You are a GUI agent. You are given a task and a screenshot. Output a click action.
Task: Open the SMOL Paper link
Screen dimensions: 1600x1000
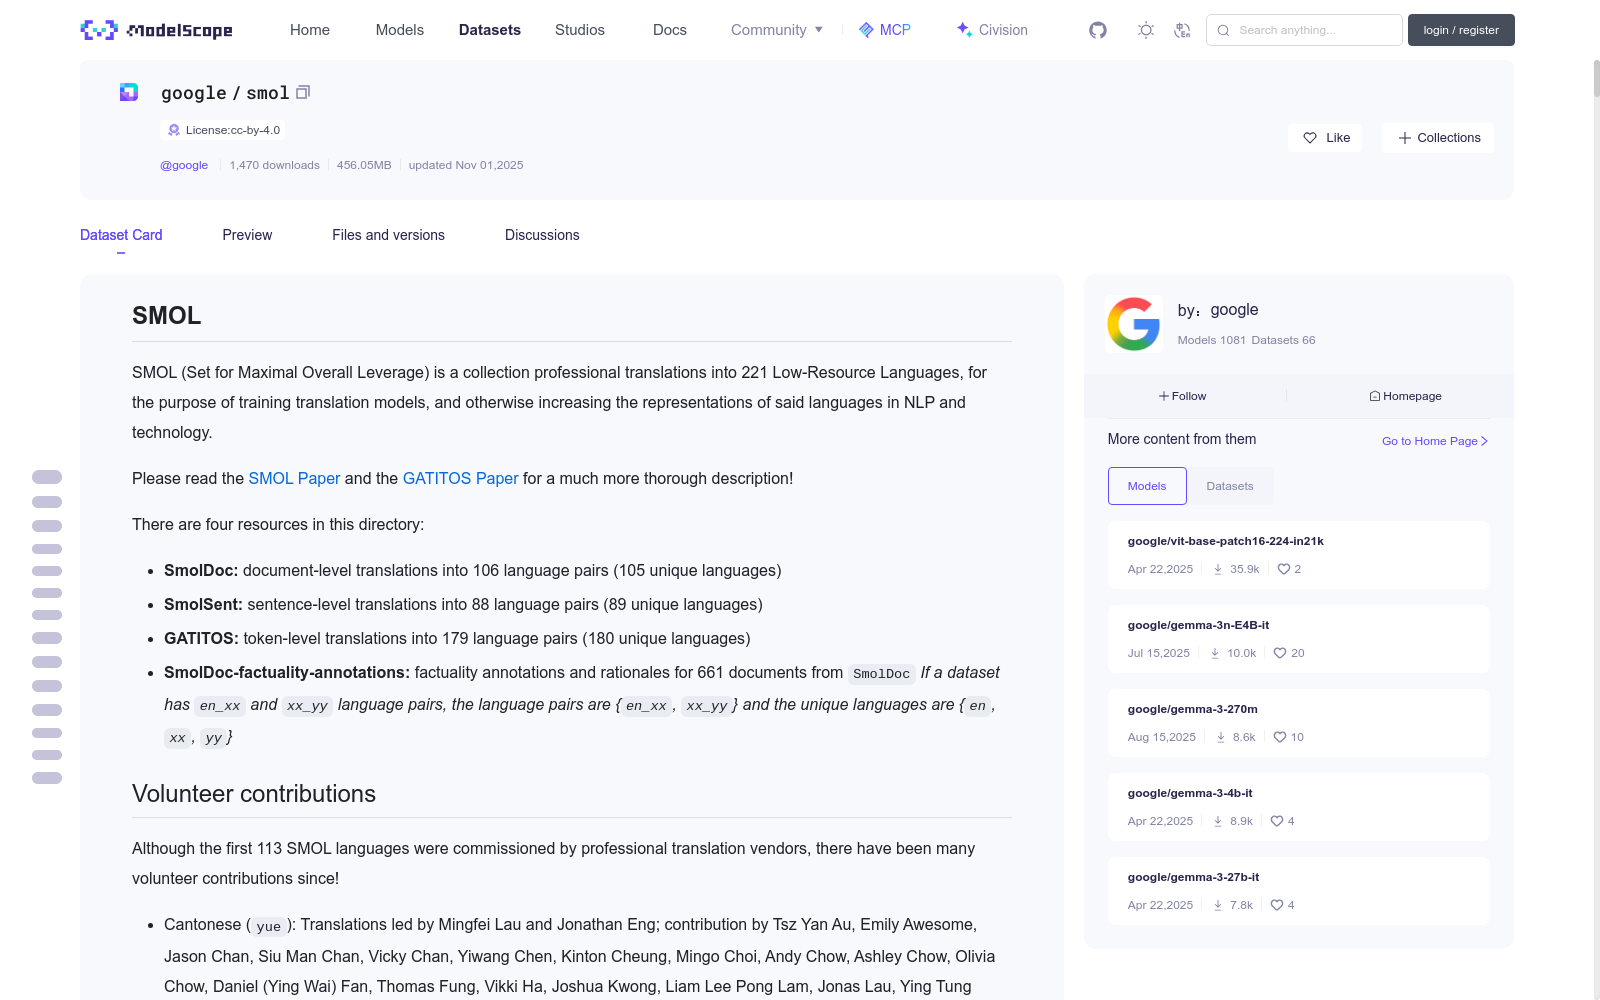(294, 478)
